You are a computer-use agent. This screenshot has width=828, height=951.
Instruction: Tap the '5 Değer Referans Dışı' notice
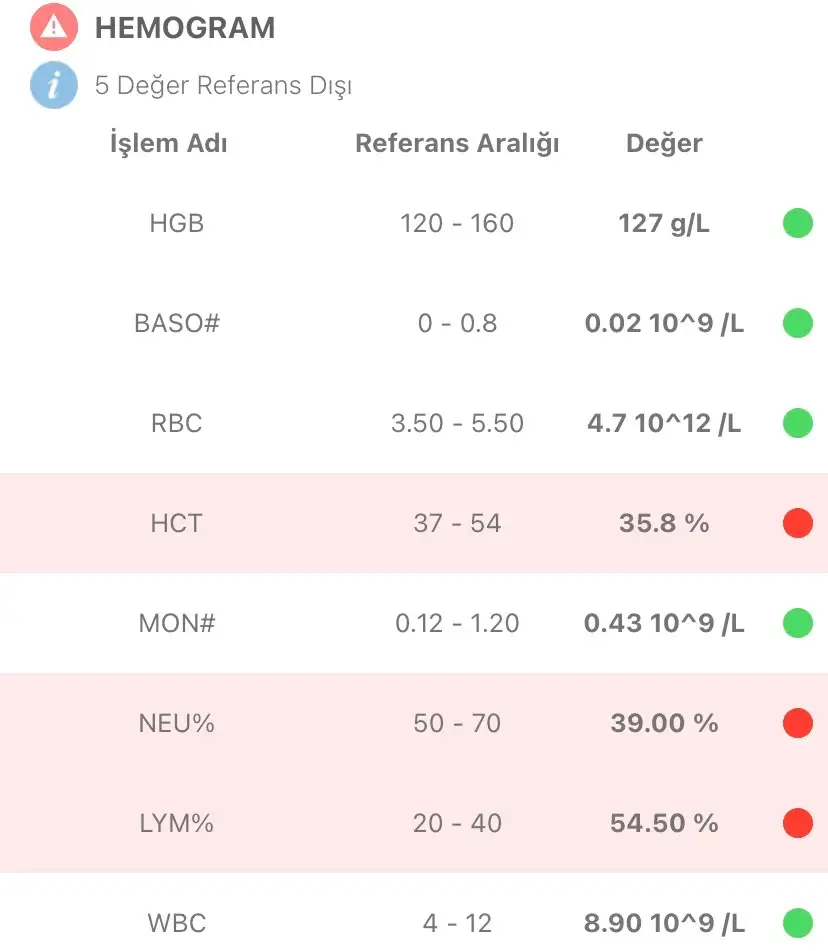pyautogui.click(x=223, y=86)
